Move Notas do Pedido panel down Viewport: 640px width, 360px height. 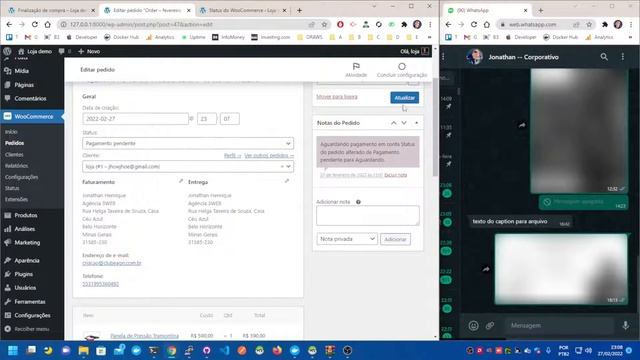pyautogui.click(x=404, y=123)
